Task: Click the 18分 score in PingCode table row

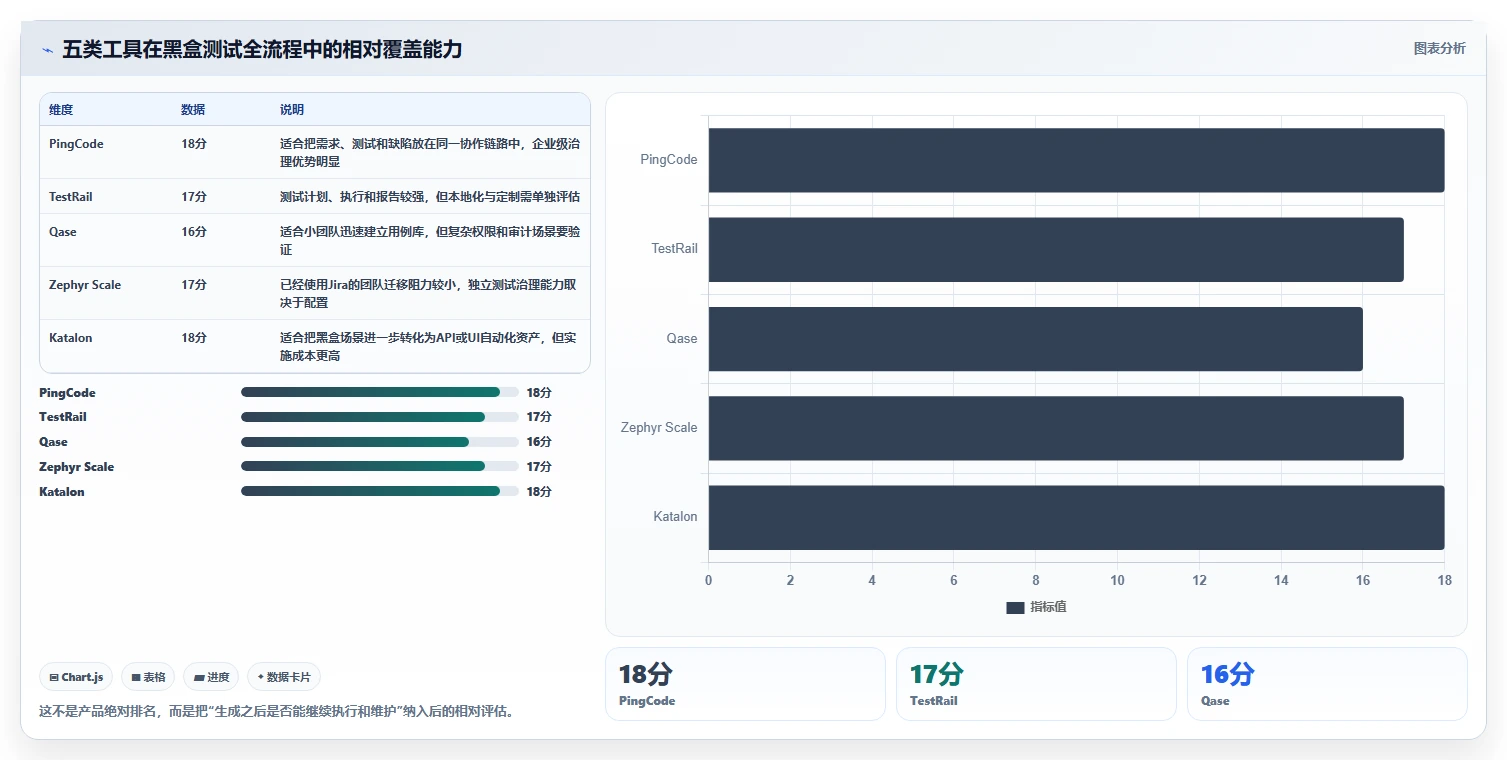Action: click(x=194, y=144)
